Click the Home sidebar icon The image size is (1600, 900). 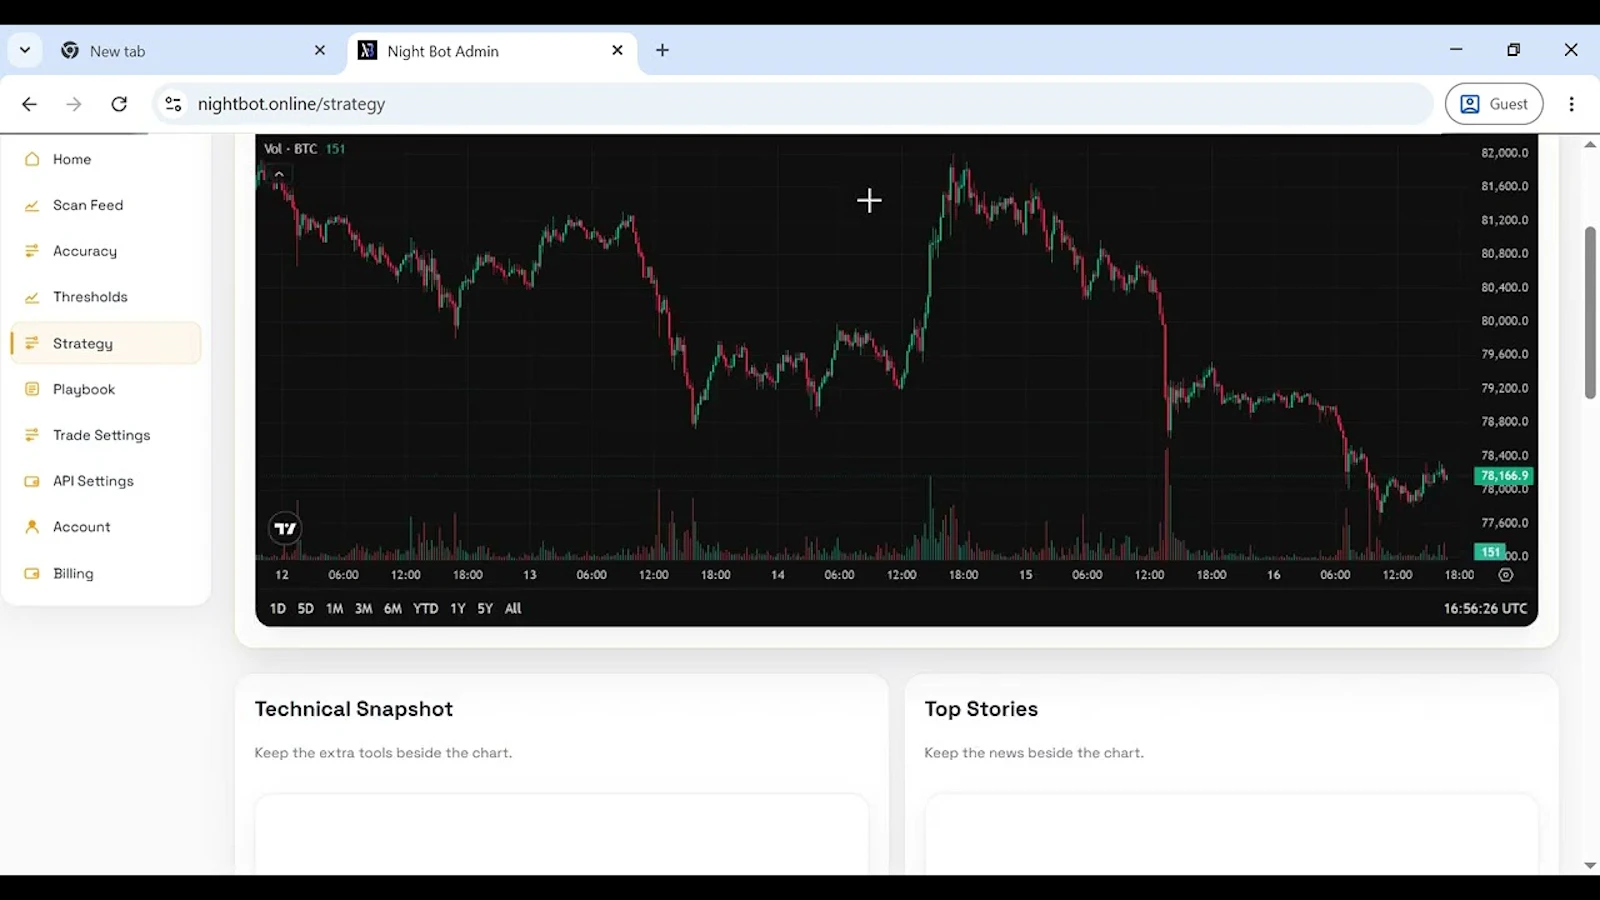(32, 159)
